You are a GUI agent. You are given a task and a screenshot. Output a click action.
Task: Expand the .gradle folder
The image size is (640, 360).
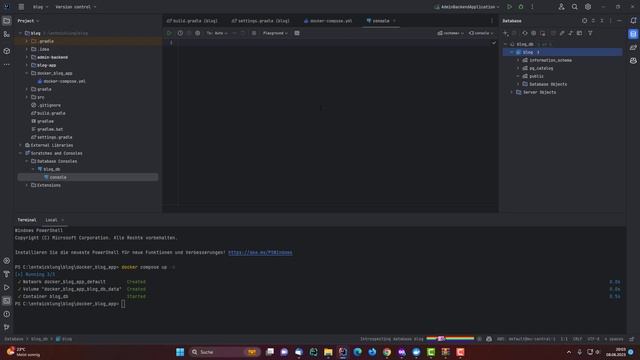27,41
